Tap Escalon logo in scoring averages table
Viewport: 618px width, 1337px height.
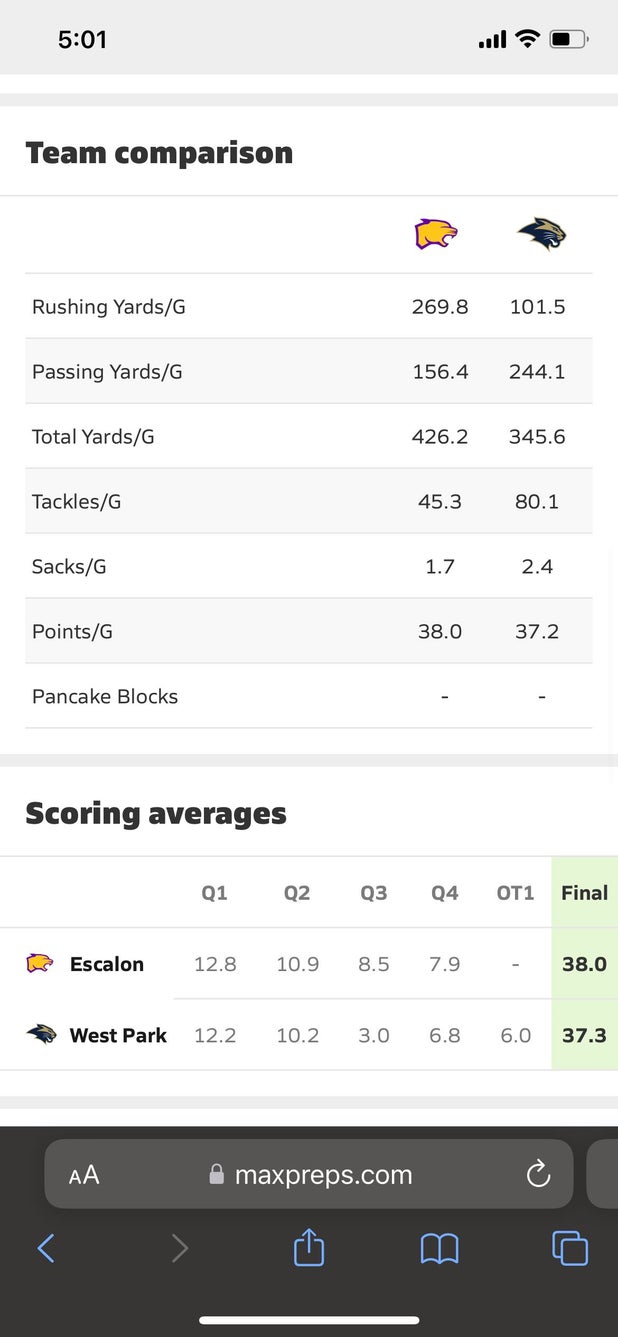tap(40, 964)
